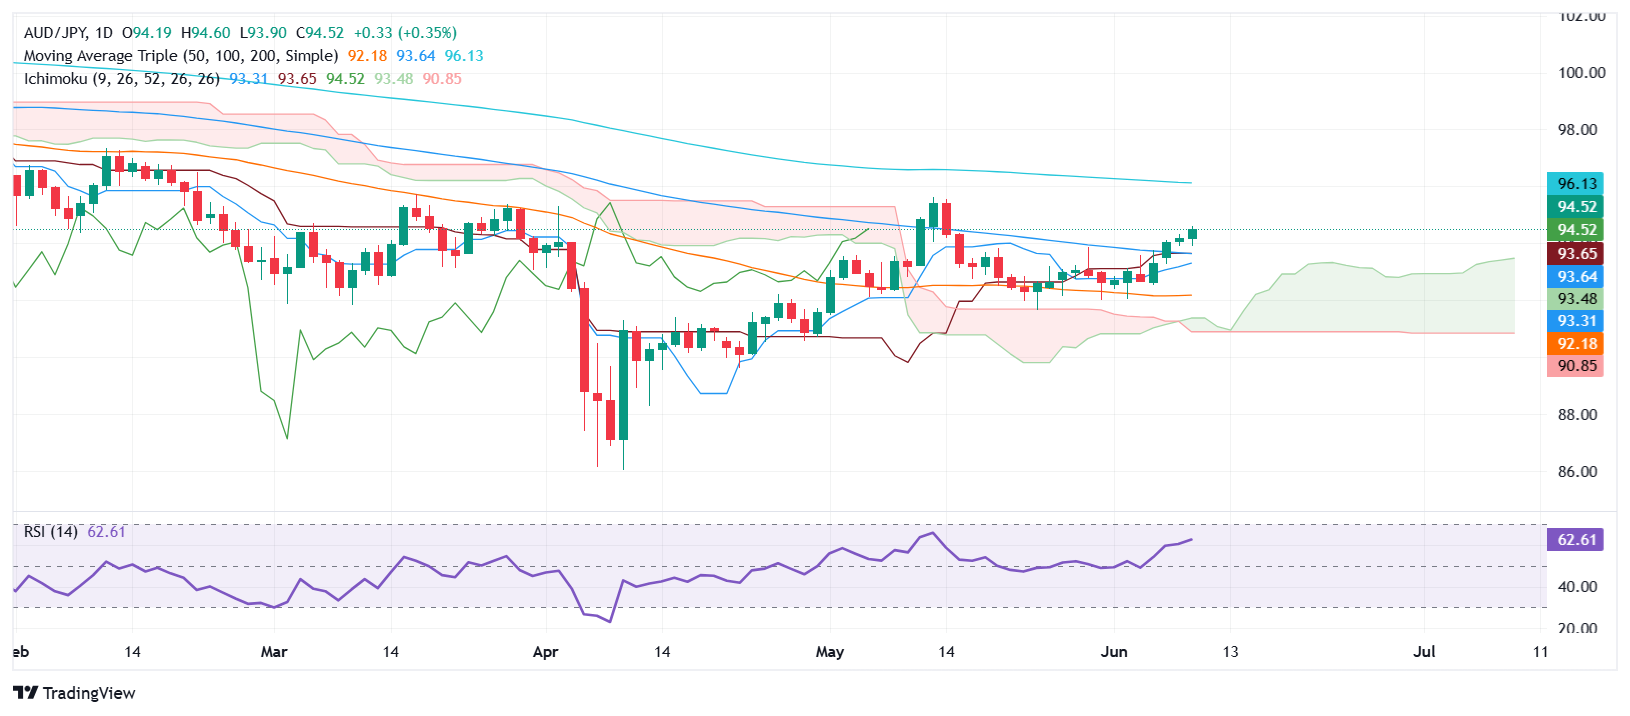1630x716 pixels.
Task: Click the 92.18 orange price tag
Action: [x=1575, y=344]
